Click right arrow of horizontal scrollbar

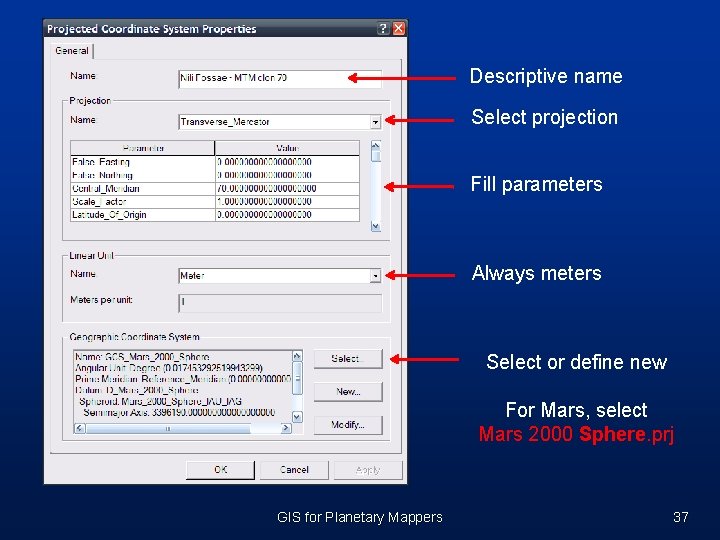coord(286,428)
